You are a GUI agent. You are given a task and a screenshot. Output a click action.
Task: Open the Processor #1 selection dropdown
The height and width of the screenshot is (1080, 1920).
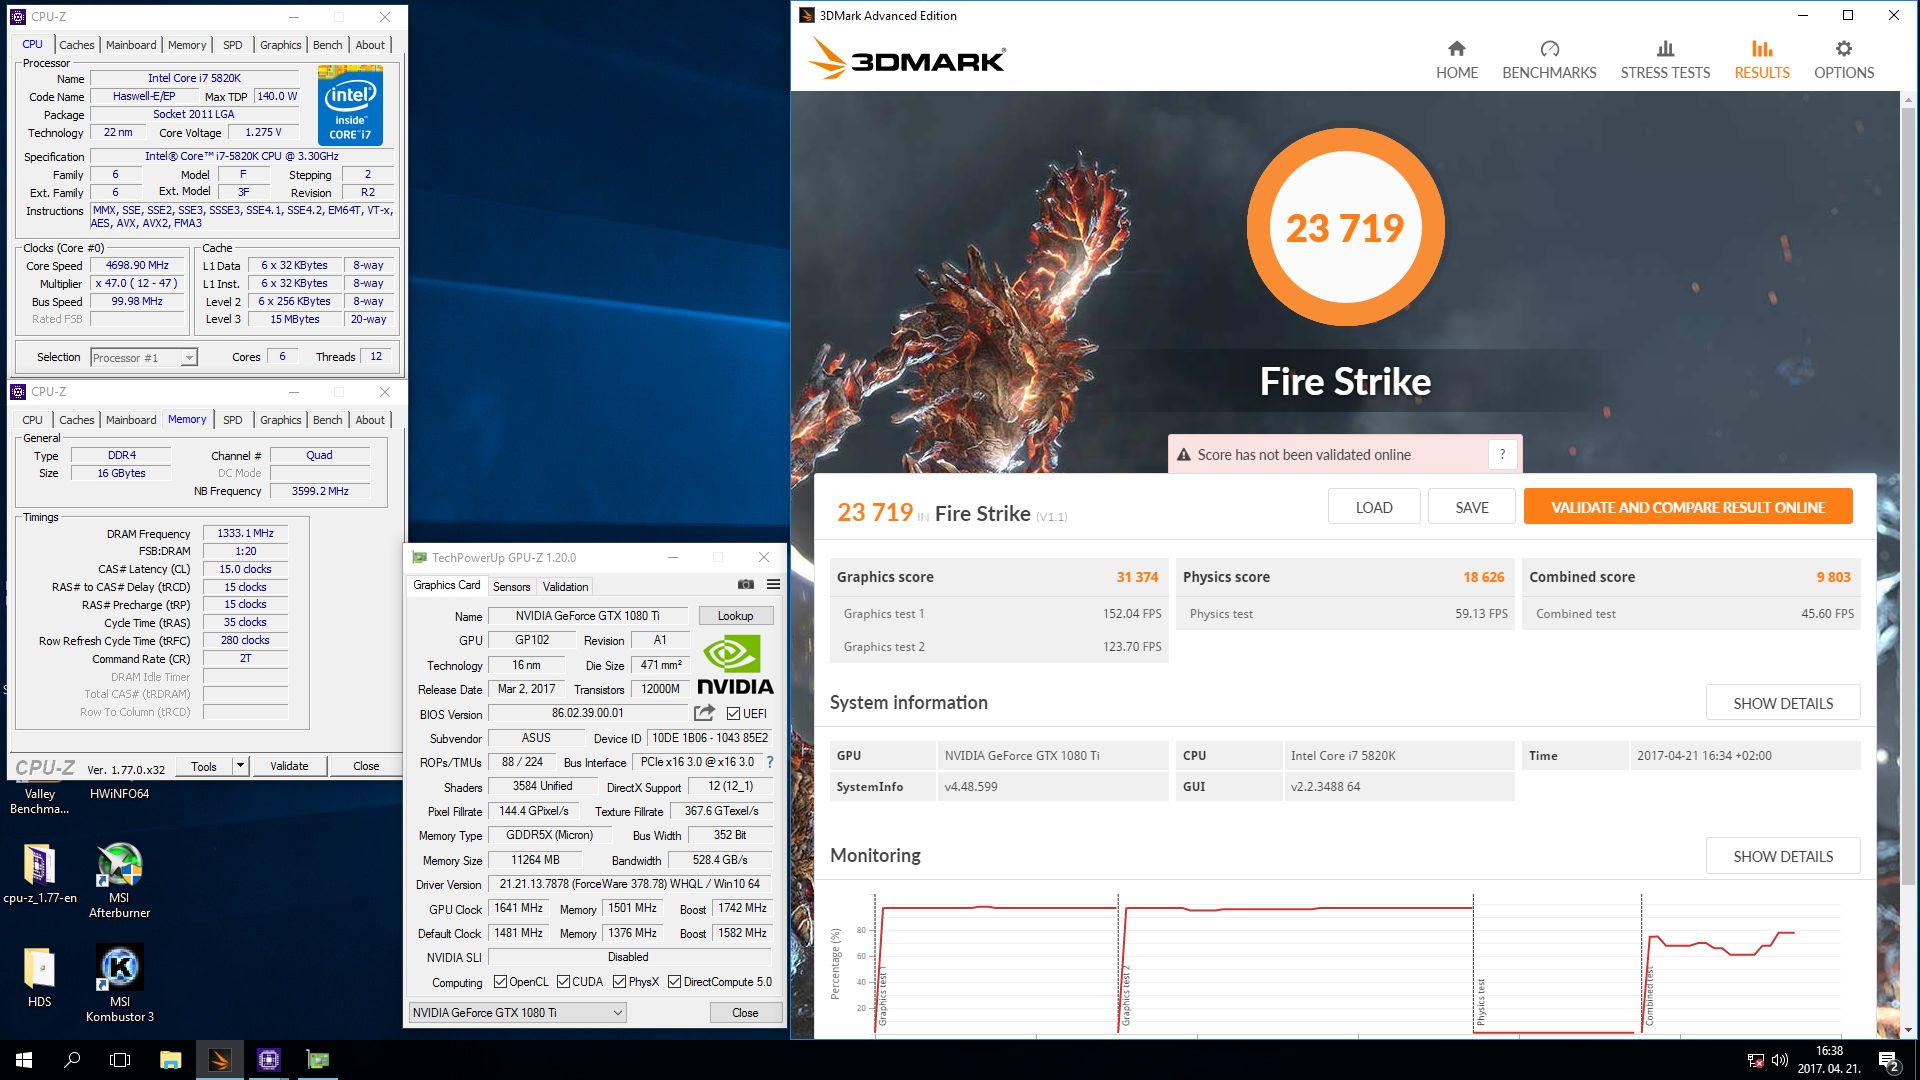188,358
